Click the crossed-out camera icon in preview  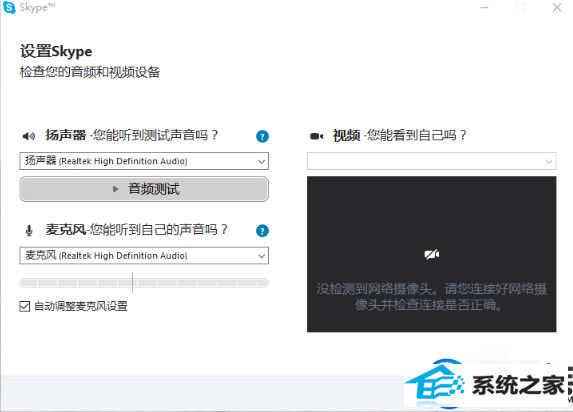tap(432, 254)
